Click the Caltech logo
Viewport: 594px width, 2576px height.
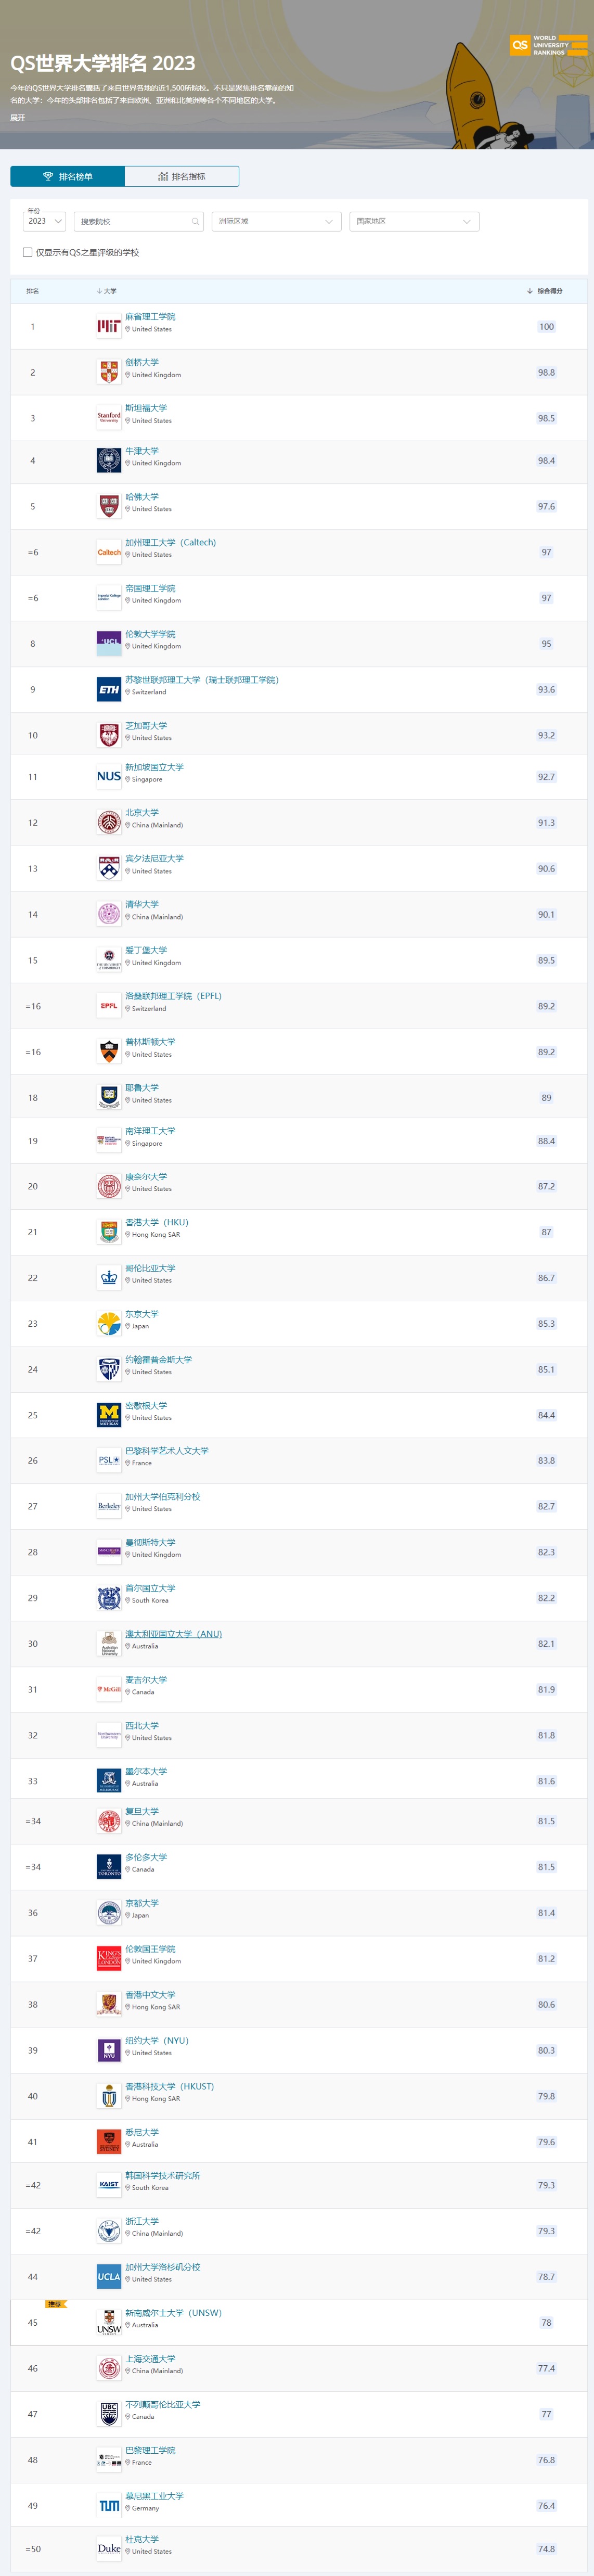pos(108,552)
